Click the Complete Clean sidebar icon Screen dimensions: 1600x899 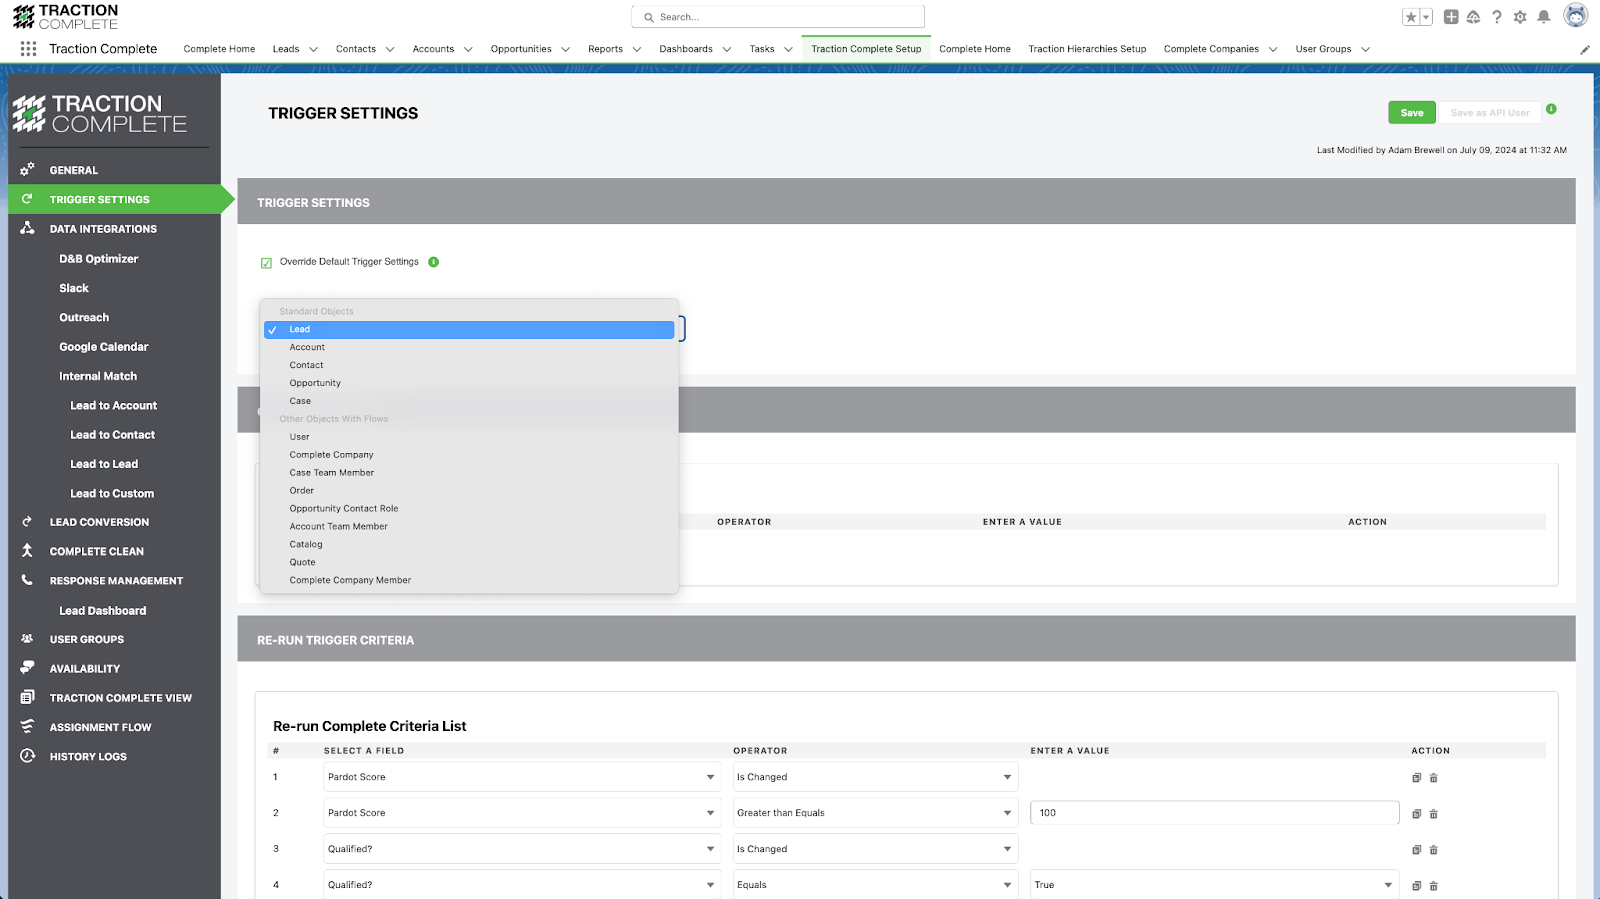tap(27, 550)
